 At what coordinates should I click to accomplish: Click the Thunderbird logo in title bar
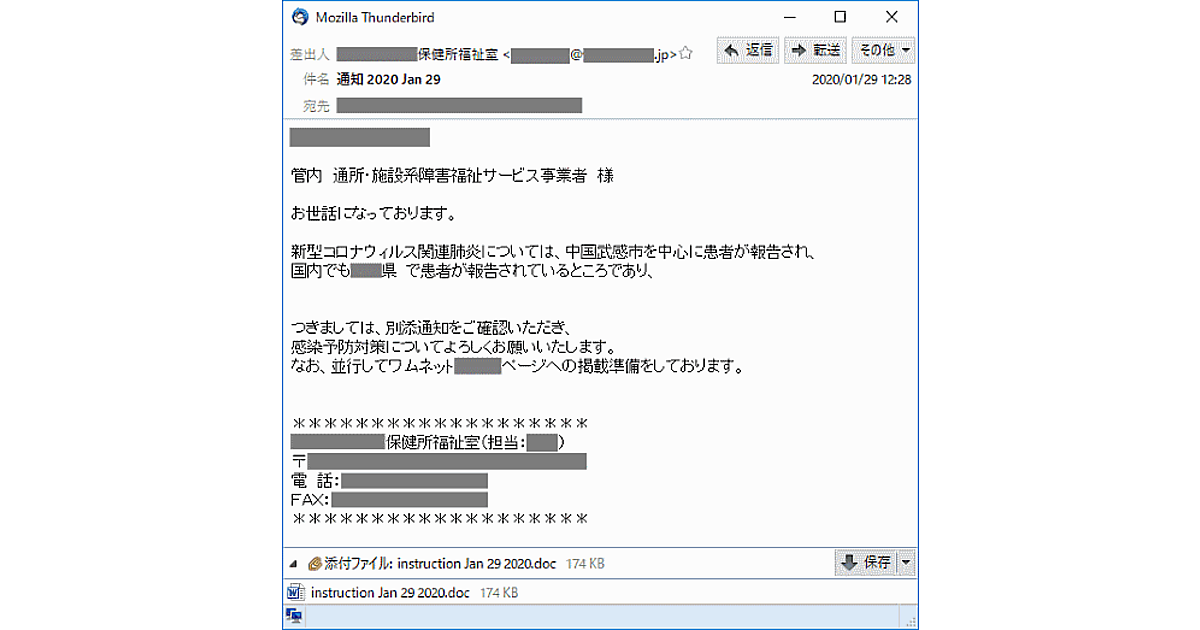[x=298, y=17]
